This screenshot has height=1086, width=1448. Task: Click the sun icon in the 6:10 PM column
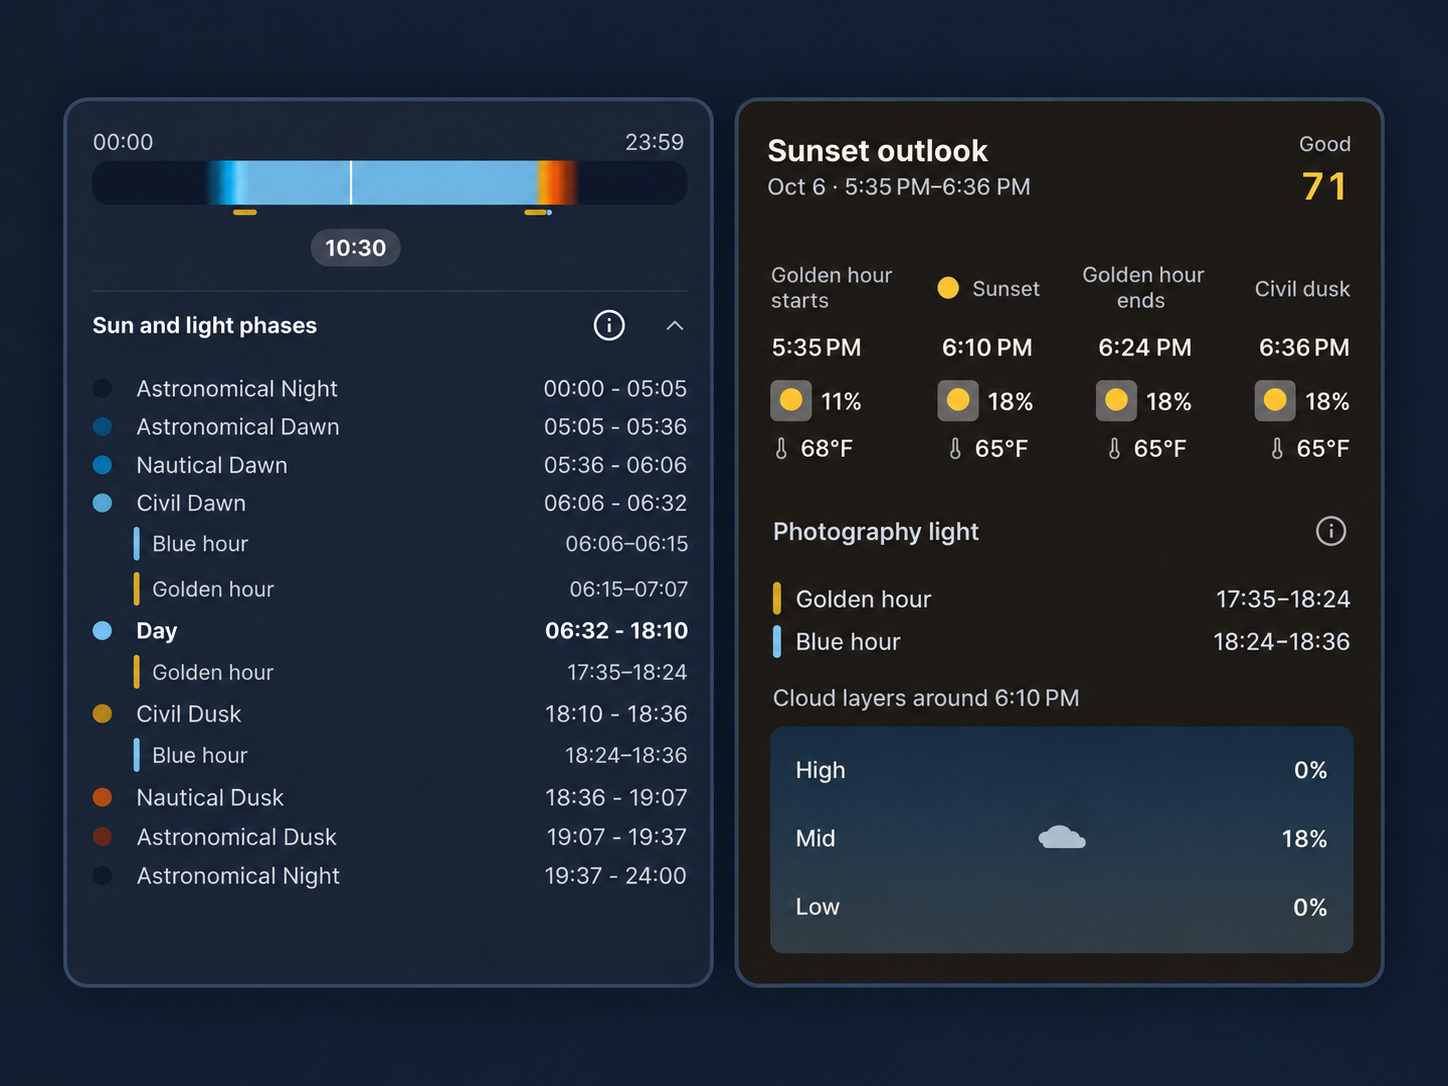click(x=958, y=401)
